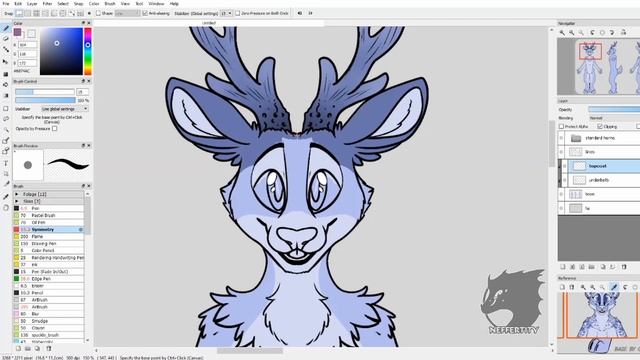Open the Brush Control Stabilizer dropdown
Screen dimensions: 640x360
coord(65,109)
